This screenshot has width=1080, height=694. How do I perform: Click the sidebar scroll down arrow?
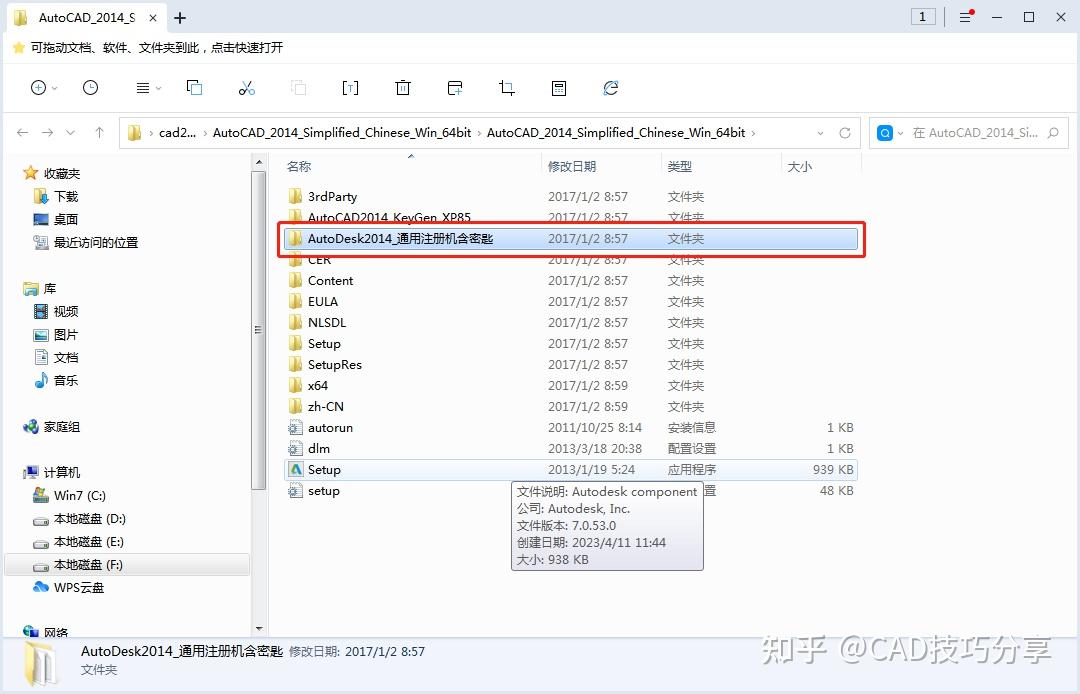(259, 629)
